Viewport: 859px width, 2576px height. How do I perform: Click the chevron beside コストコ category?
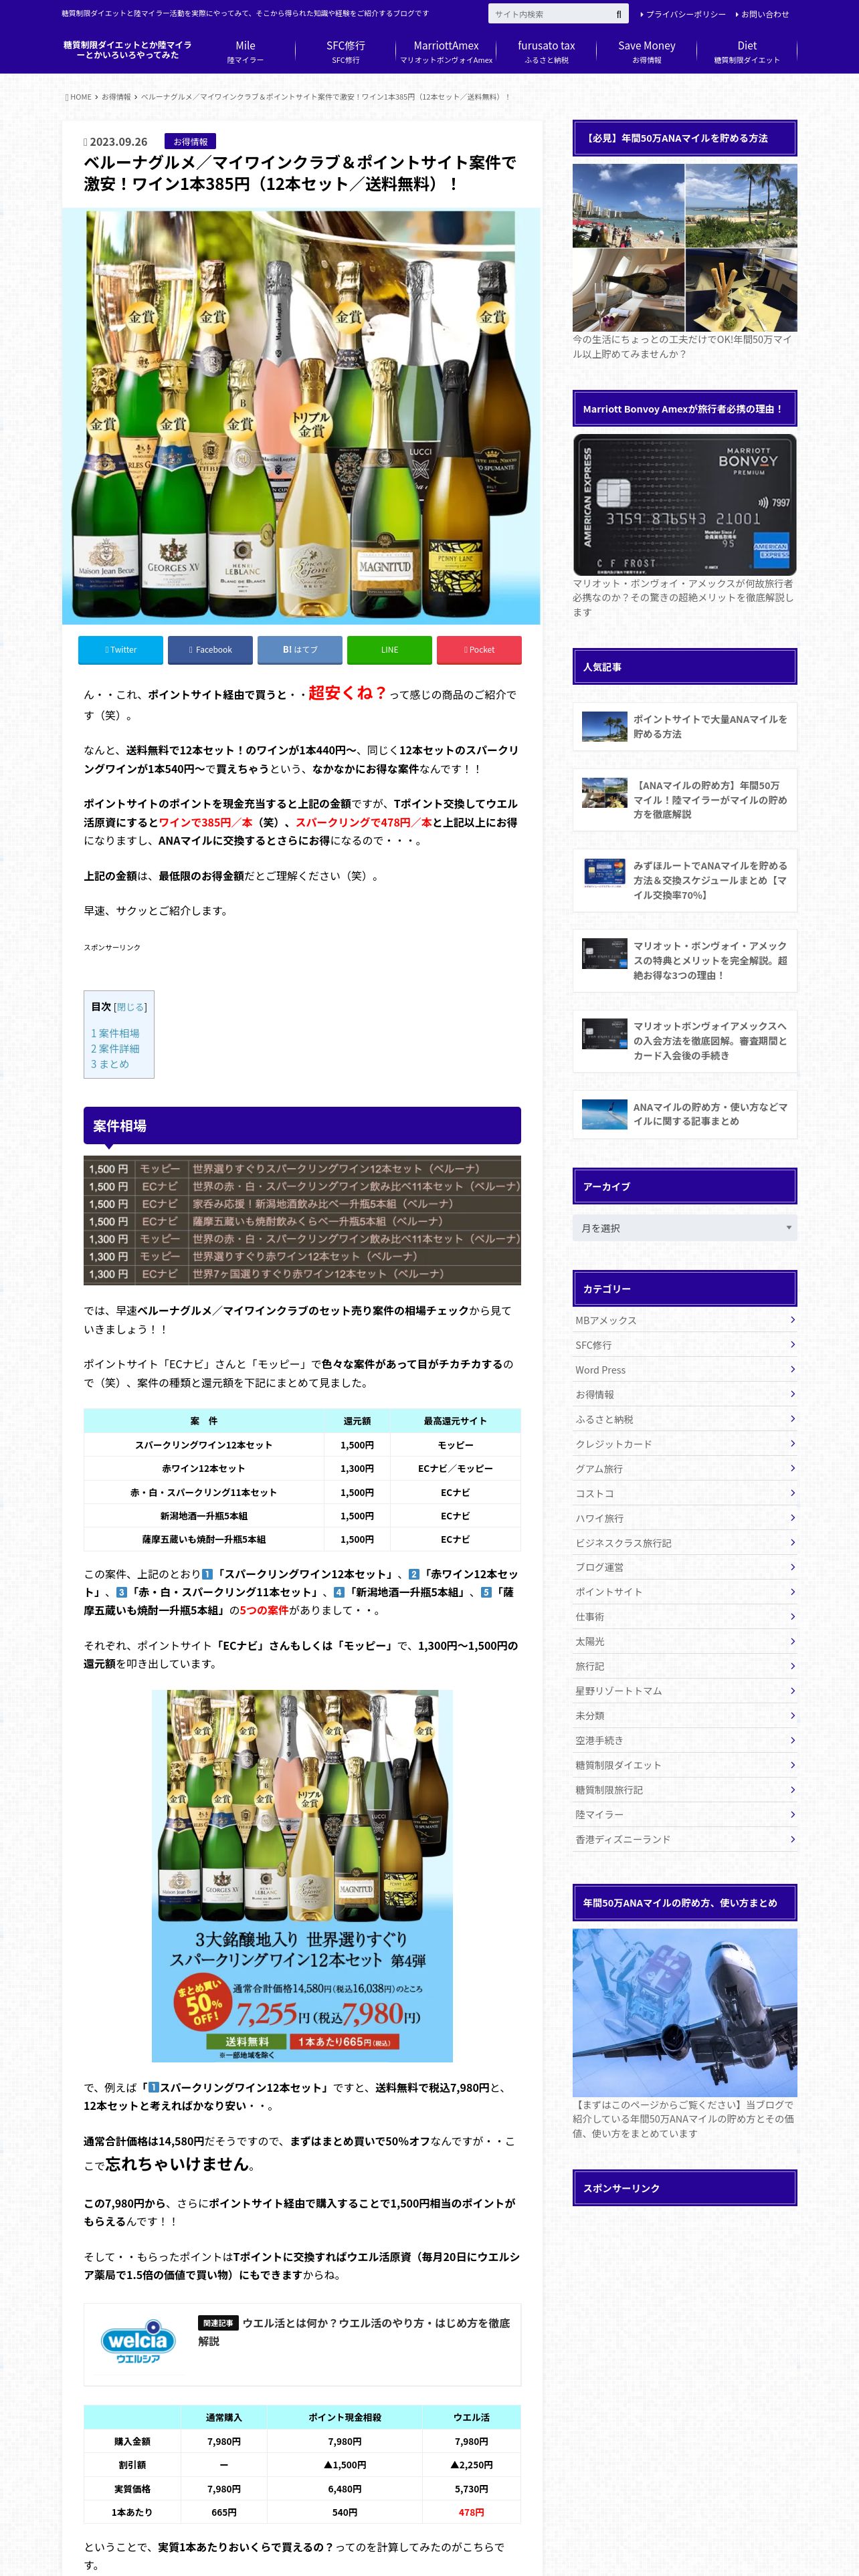pyautogui.click(x=792, y=1493)
